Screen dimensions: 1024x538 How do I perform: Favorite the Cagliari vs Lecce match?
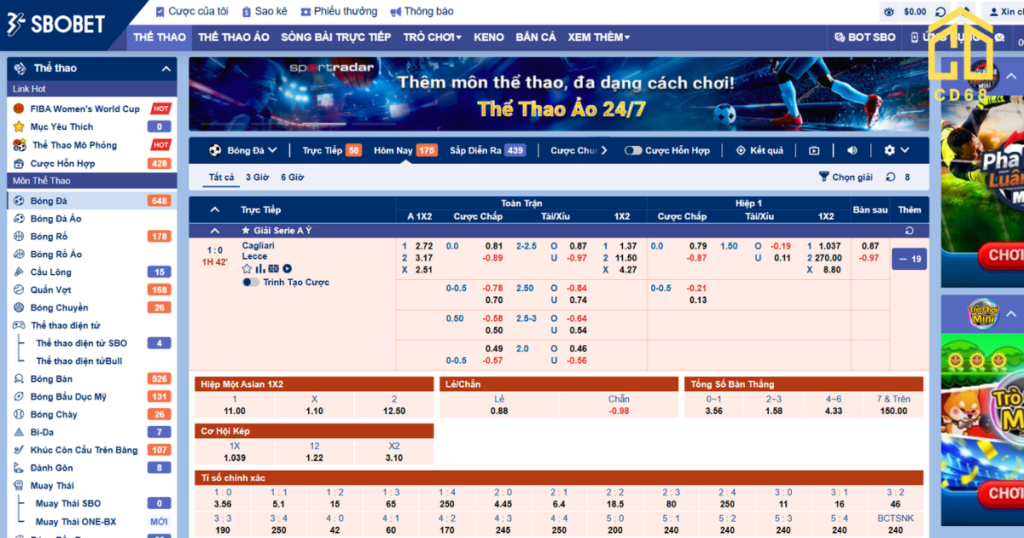coord(247,268)
